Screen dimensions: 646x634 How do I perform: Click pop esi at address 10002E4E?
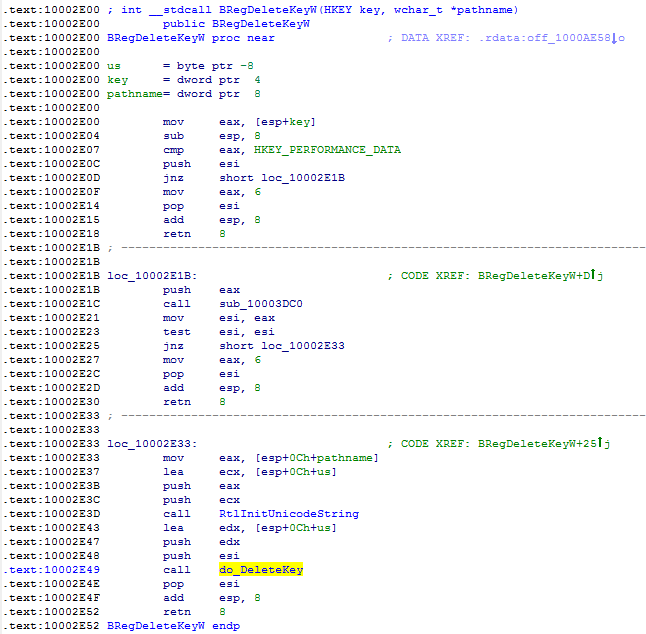201,584
